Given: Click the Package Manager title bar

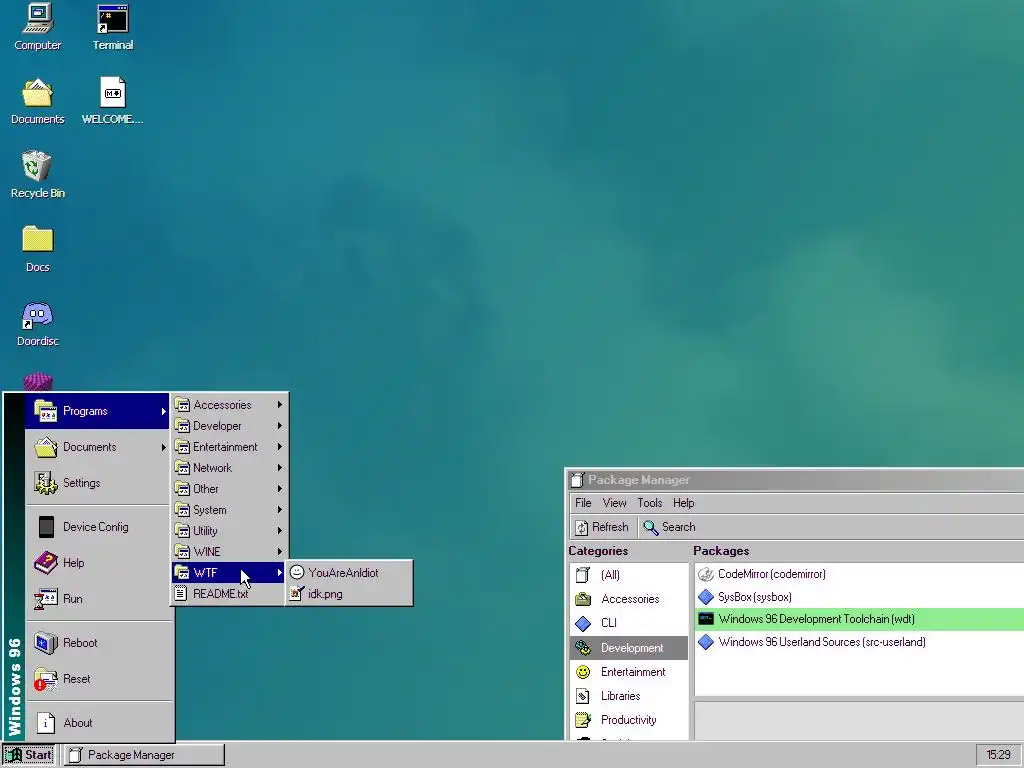Looking at the screenshot, I should tap(795, 480).
